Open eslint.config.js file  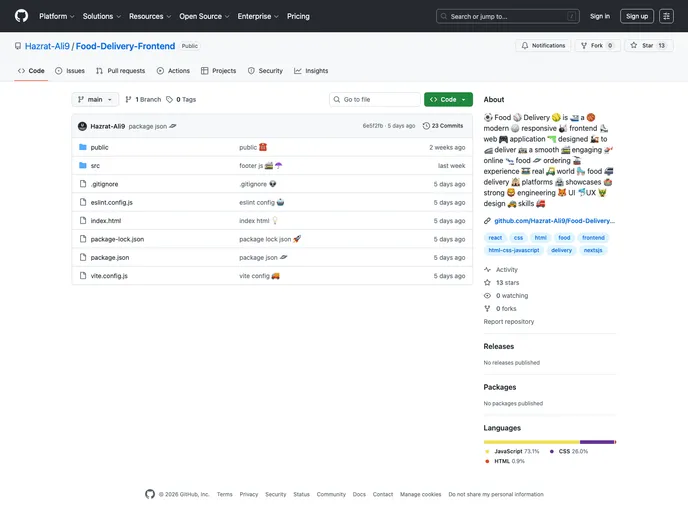(111, 203)
